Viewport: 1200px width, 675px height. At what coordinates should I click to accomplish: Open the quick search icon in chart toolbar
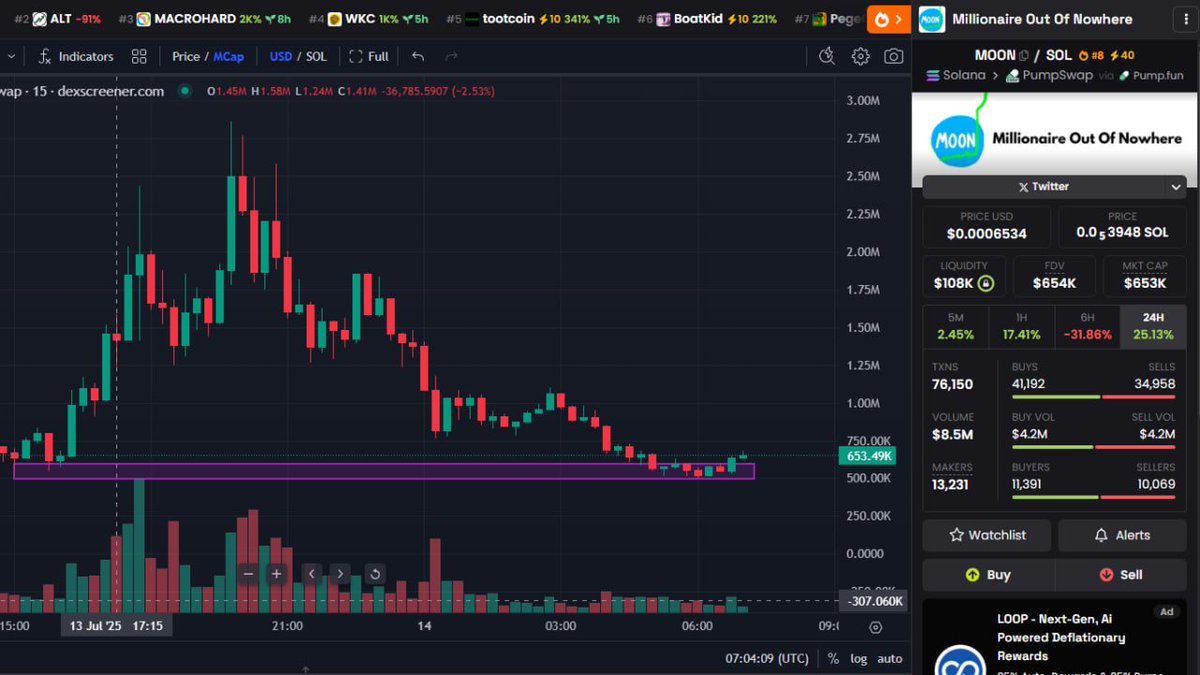pyautogui.click(x=826, y=57)
